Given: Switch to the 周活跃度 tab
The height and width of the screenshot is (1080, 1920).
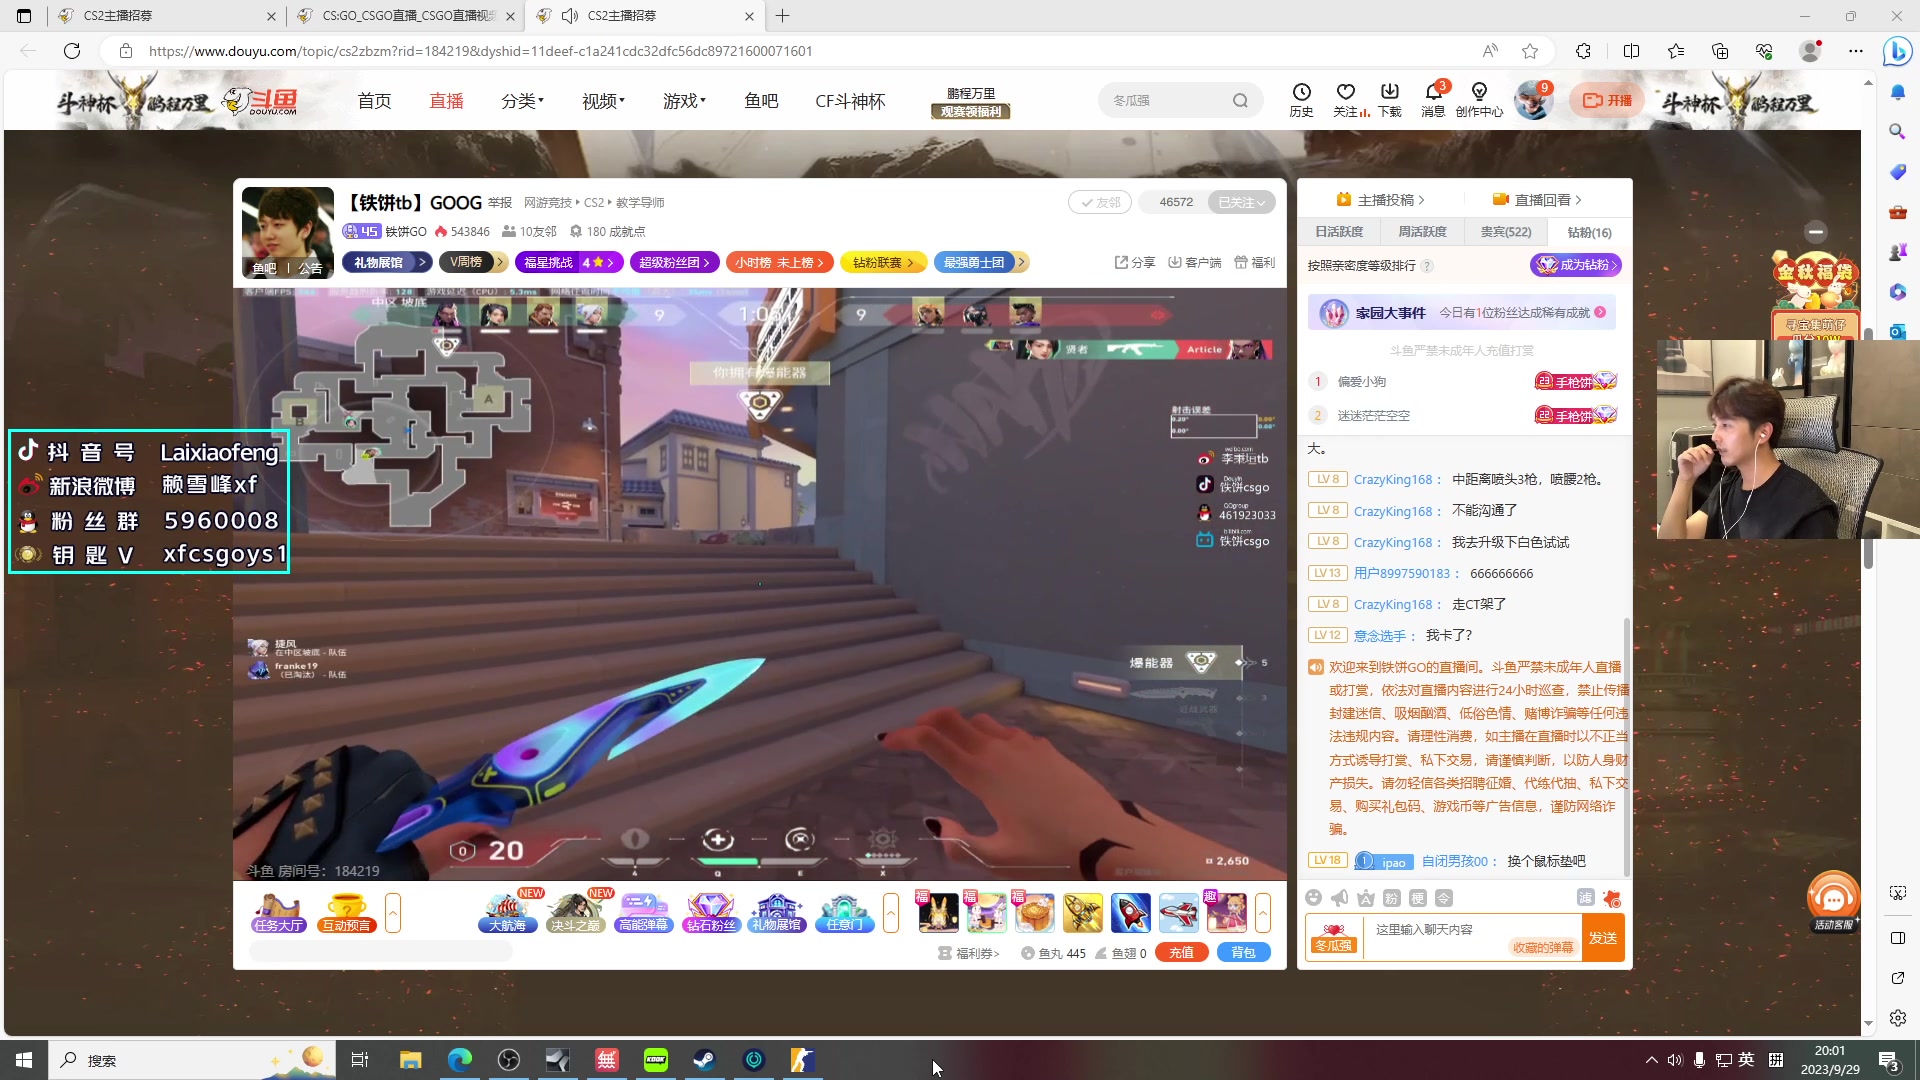Looking at the screenshot, I should (x=1422, y=232).
